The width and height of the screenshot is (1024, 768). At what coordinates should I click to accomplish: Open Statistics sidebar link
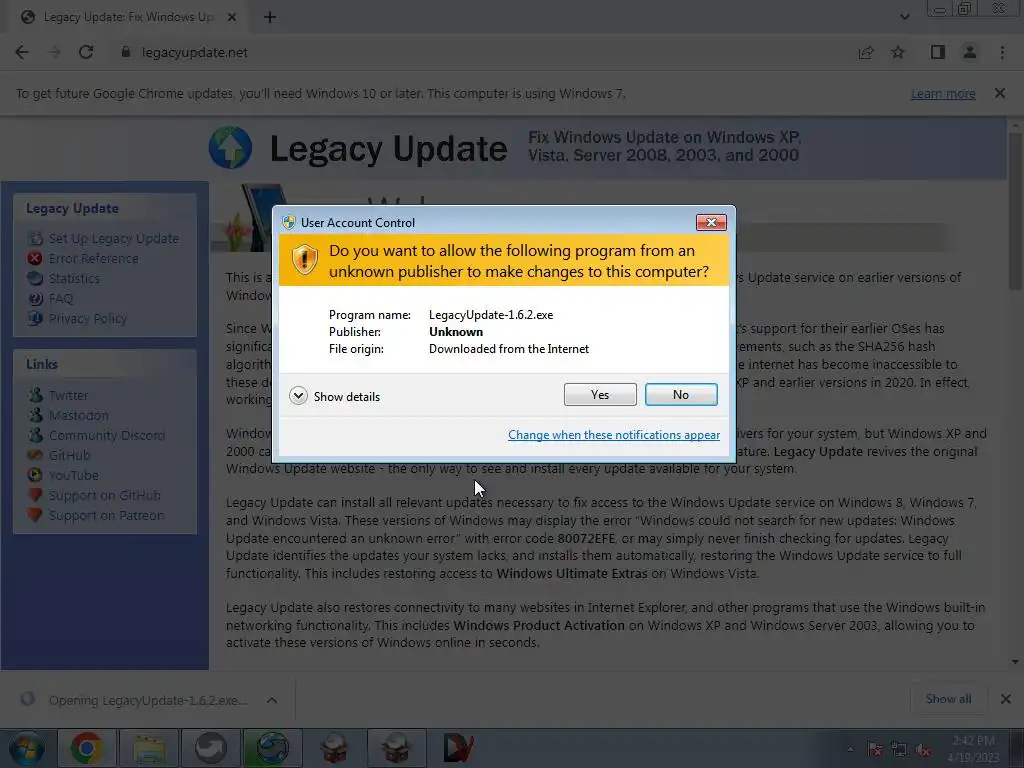coord(74,278)
